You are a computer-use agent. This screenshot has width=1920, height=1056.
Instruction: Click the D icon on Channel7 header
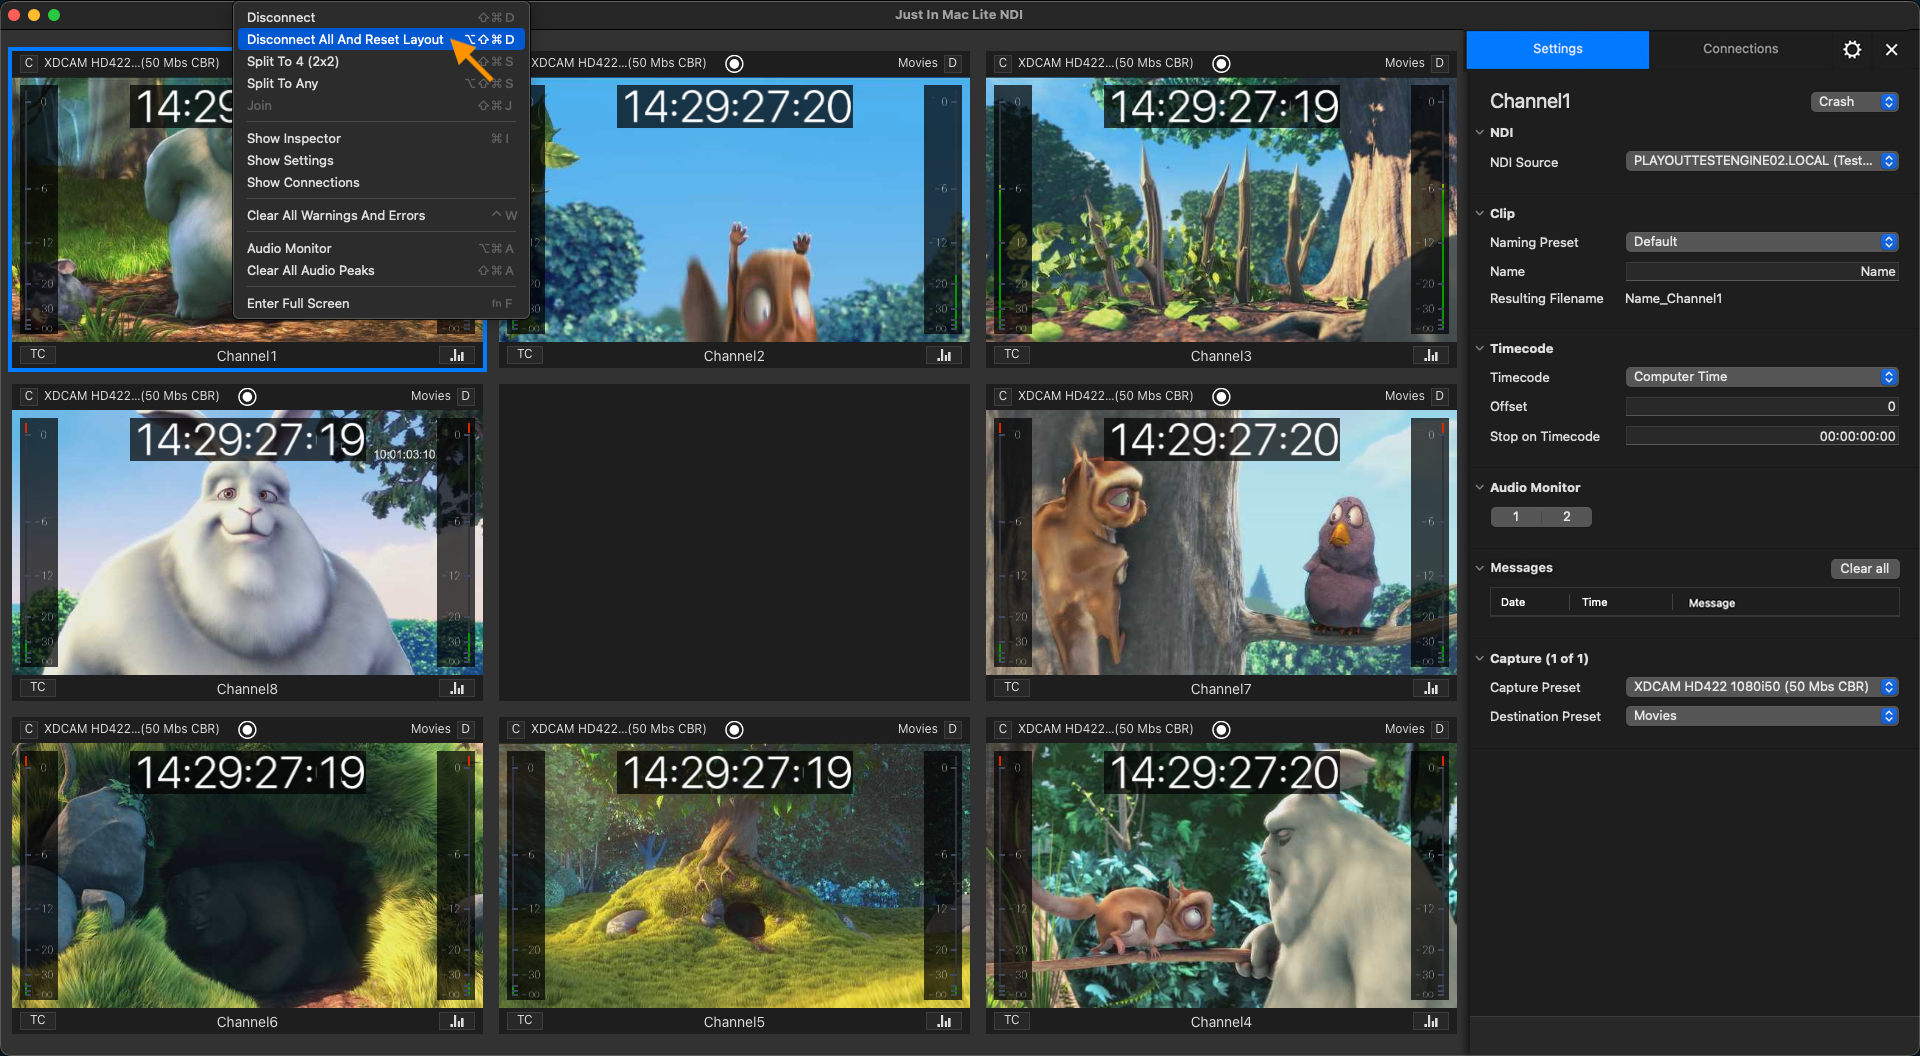tap(1439, 396)
